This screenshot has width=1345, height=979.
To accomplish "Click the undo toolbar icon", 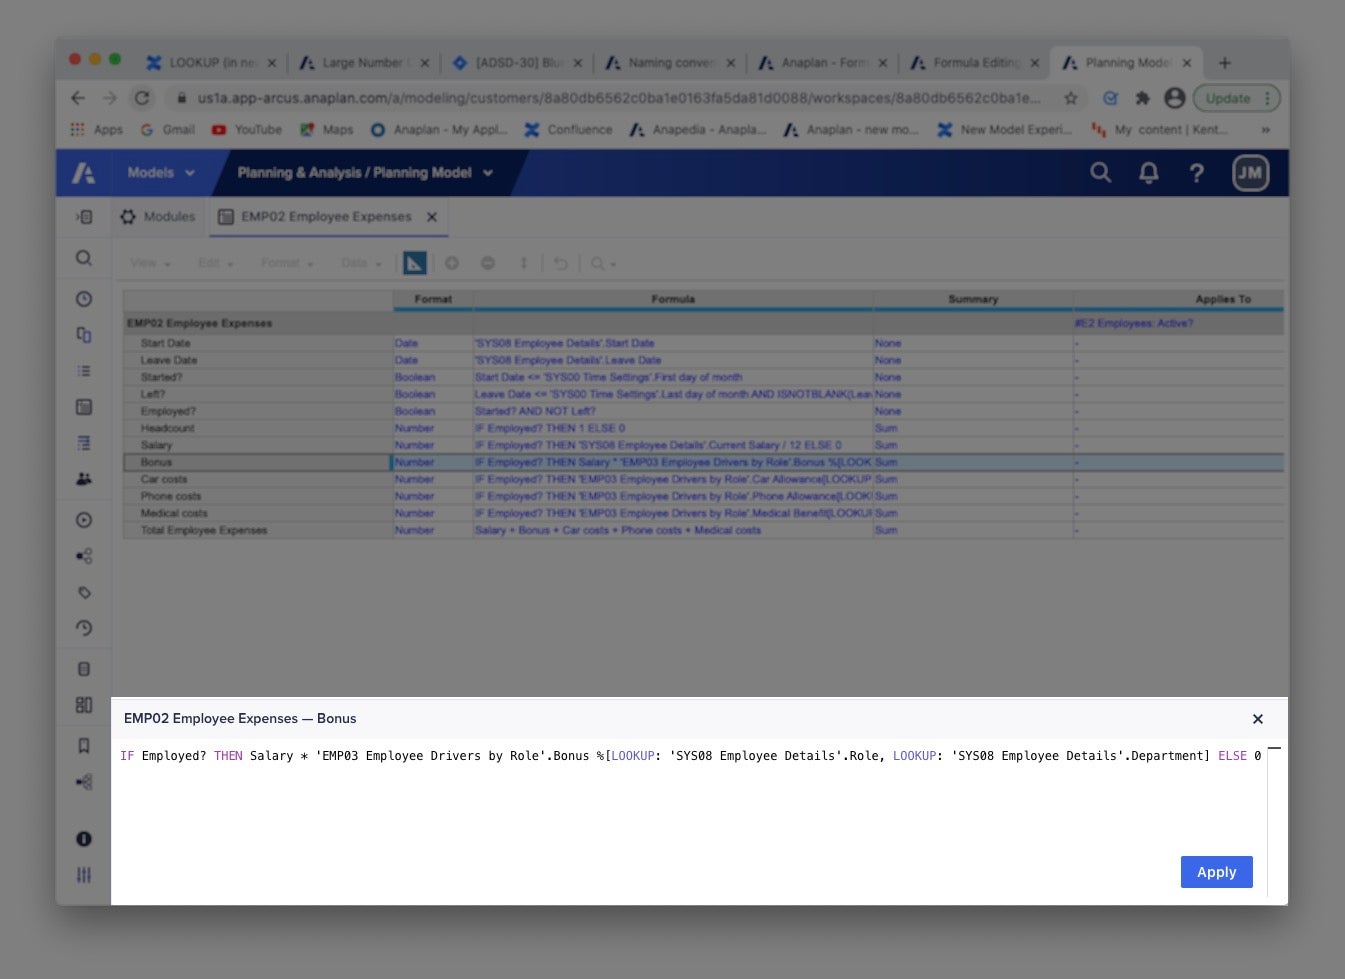I will (x=561, y=263).
